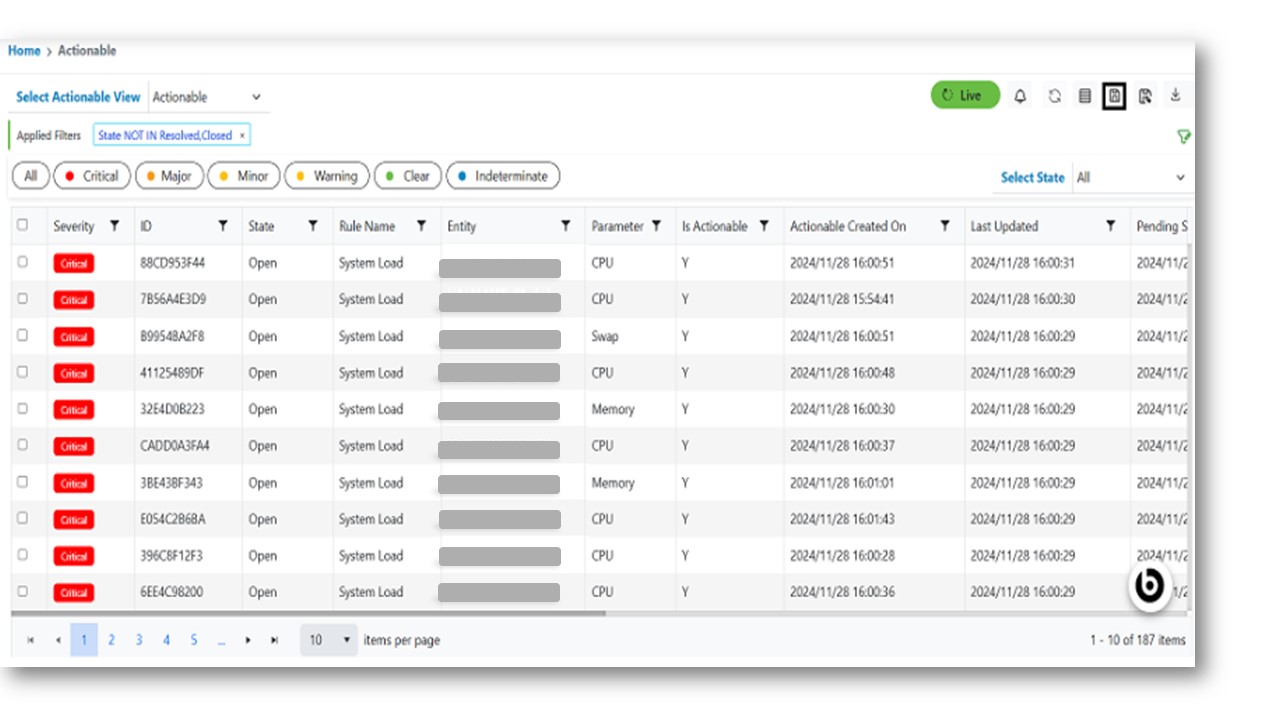This screenshot has height=720, width=1280.
Task: Expand the Select Actionable View dropdown
Action: [x=208, y=97]
